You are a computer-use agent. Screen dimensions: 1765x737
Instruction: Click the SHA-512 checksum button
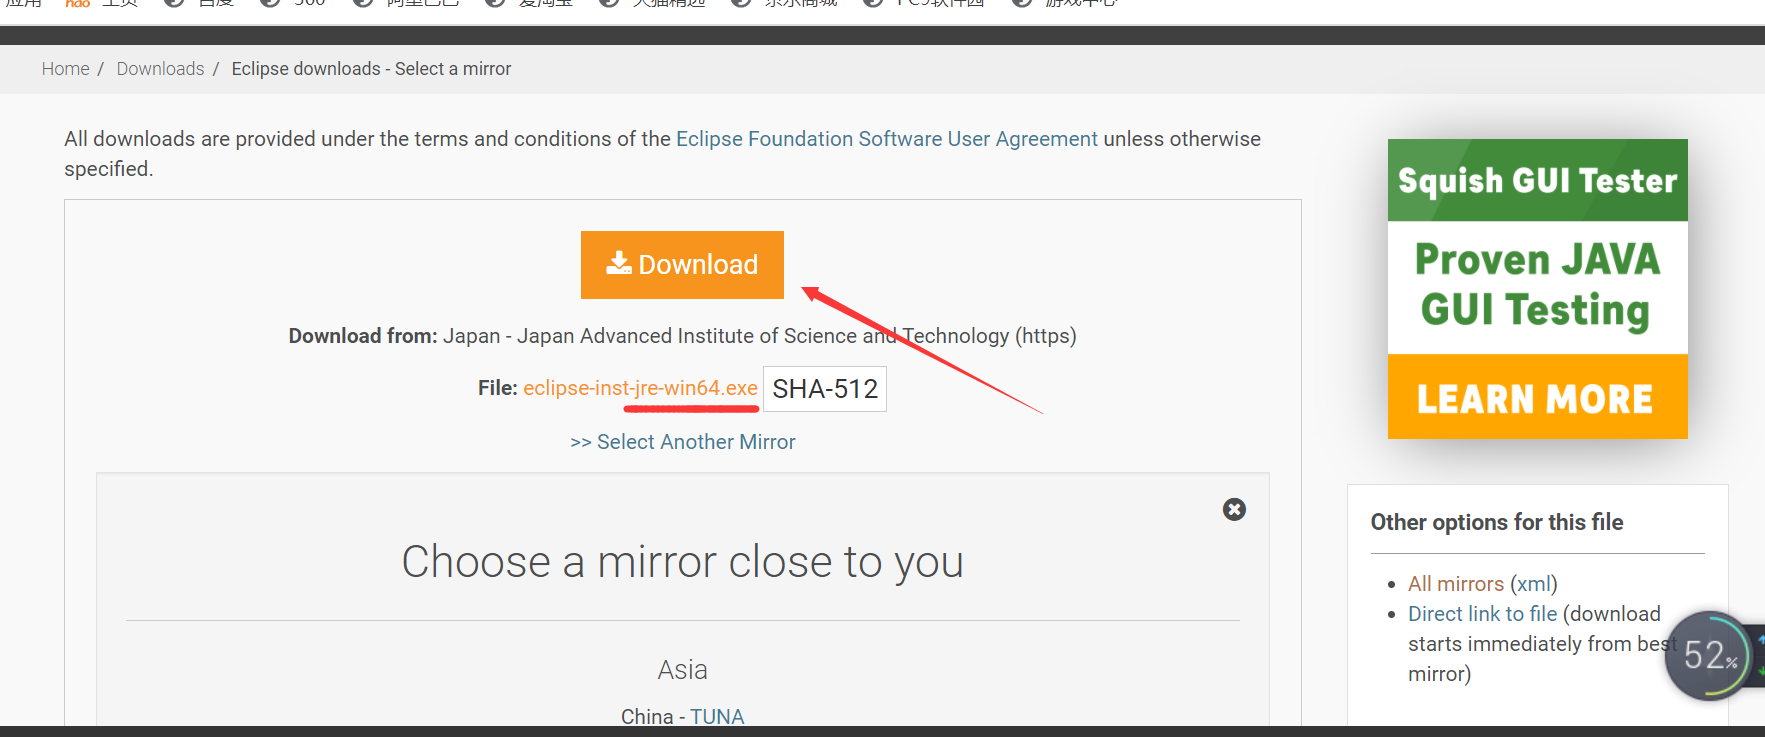tap(825, 389)
